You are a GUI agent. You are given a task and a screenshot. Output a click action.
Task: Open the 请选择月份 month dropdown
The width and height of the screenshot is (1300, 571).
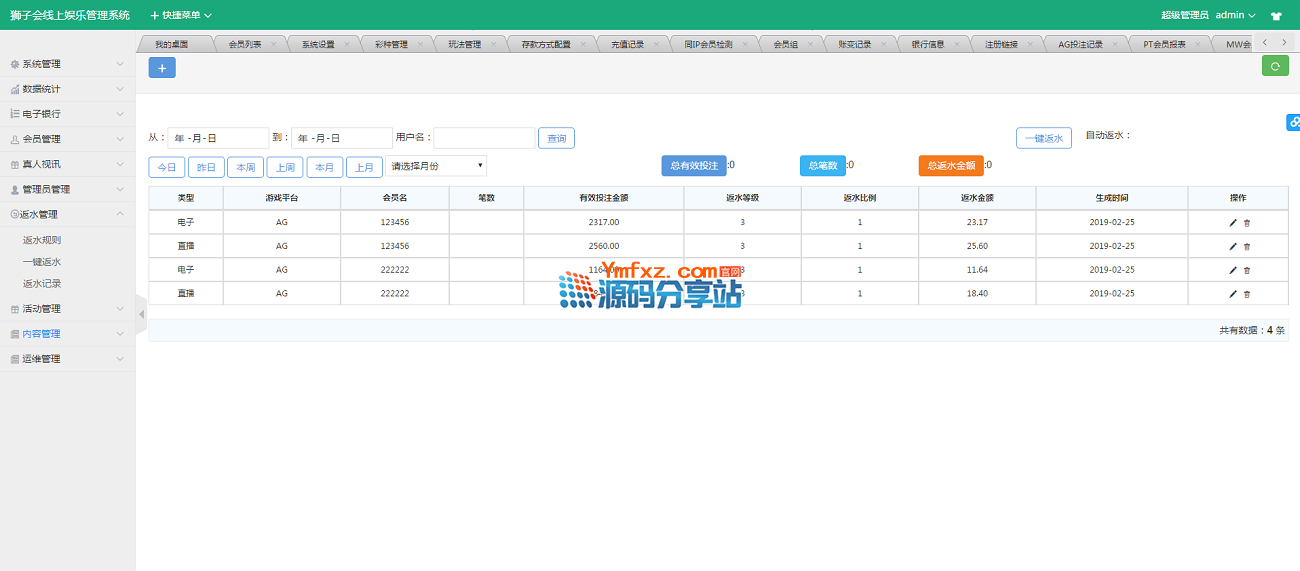[x=436, y=166]
